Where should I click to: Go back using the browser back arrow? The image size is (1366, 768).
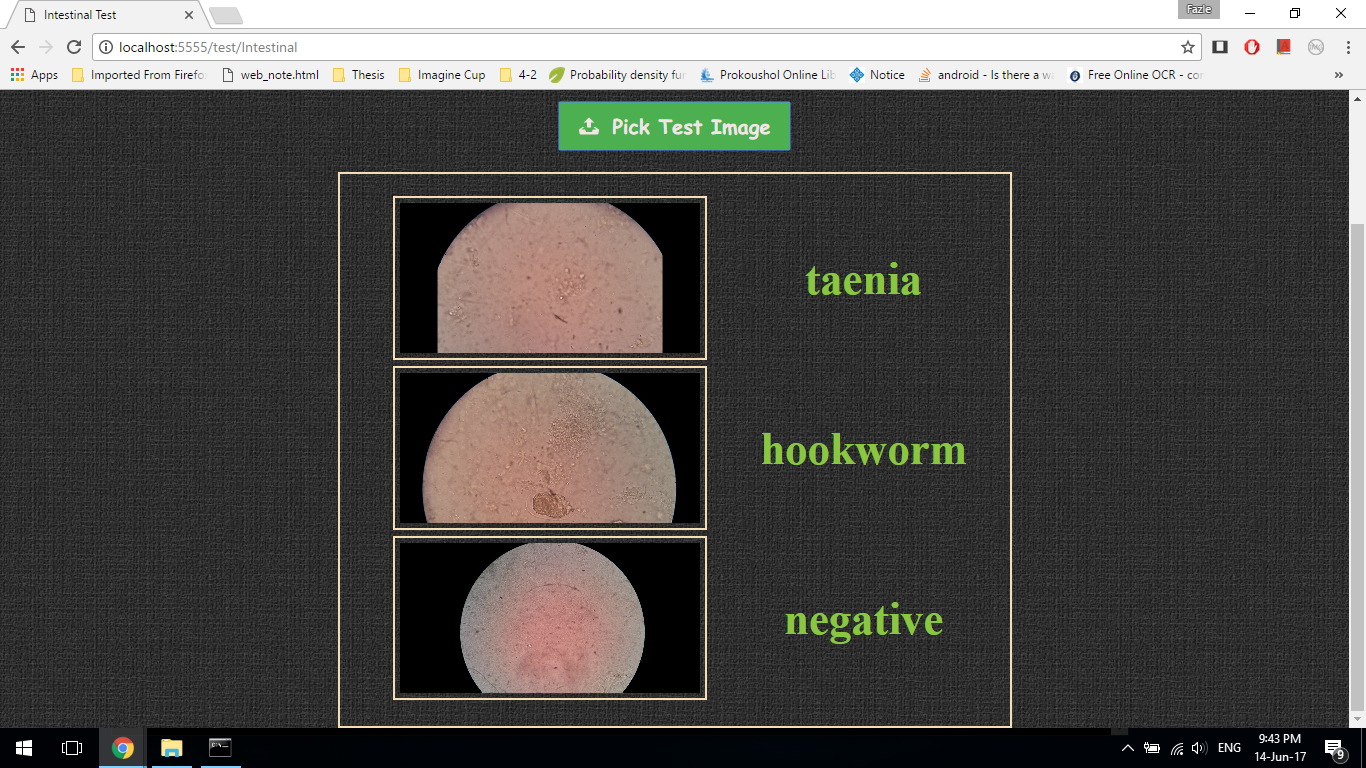point(18,47)
